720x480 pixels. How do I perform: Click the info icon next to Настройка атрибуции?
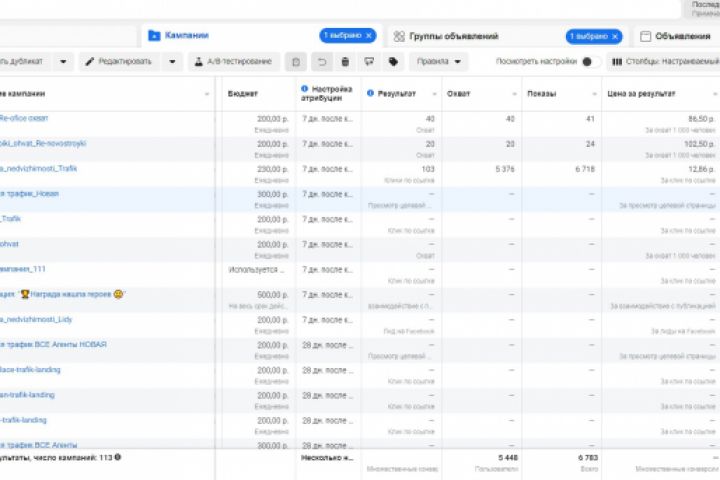click(304, 89)
